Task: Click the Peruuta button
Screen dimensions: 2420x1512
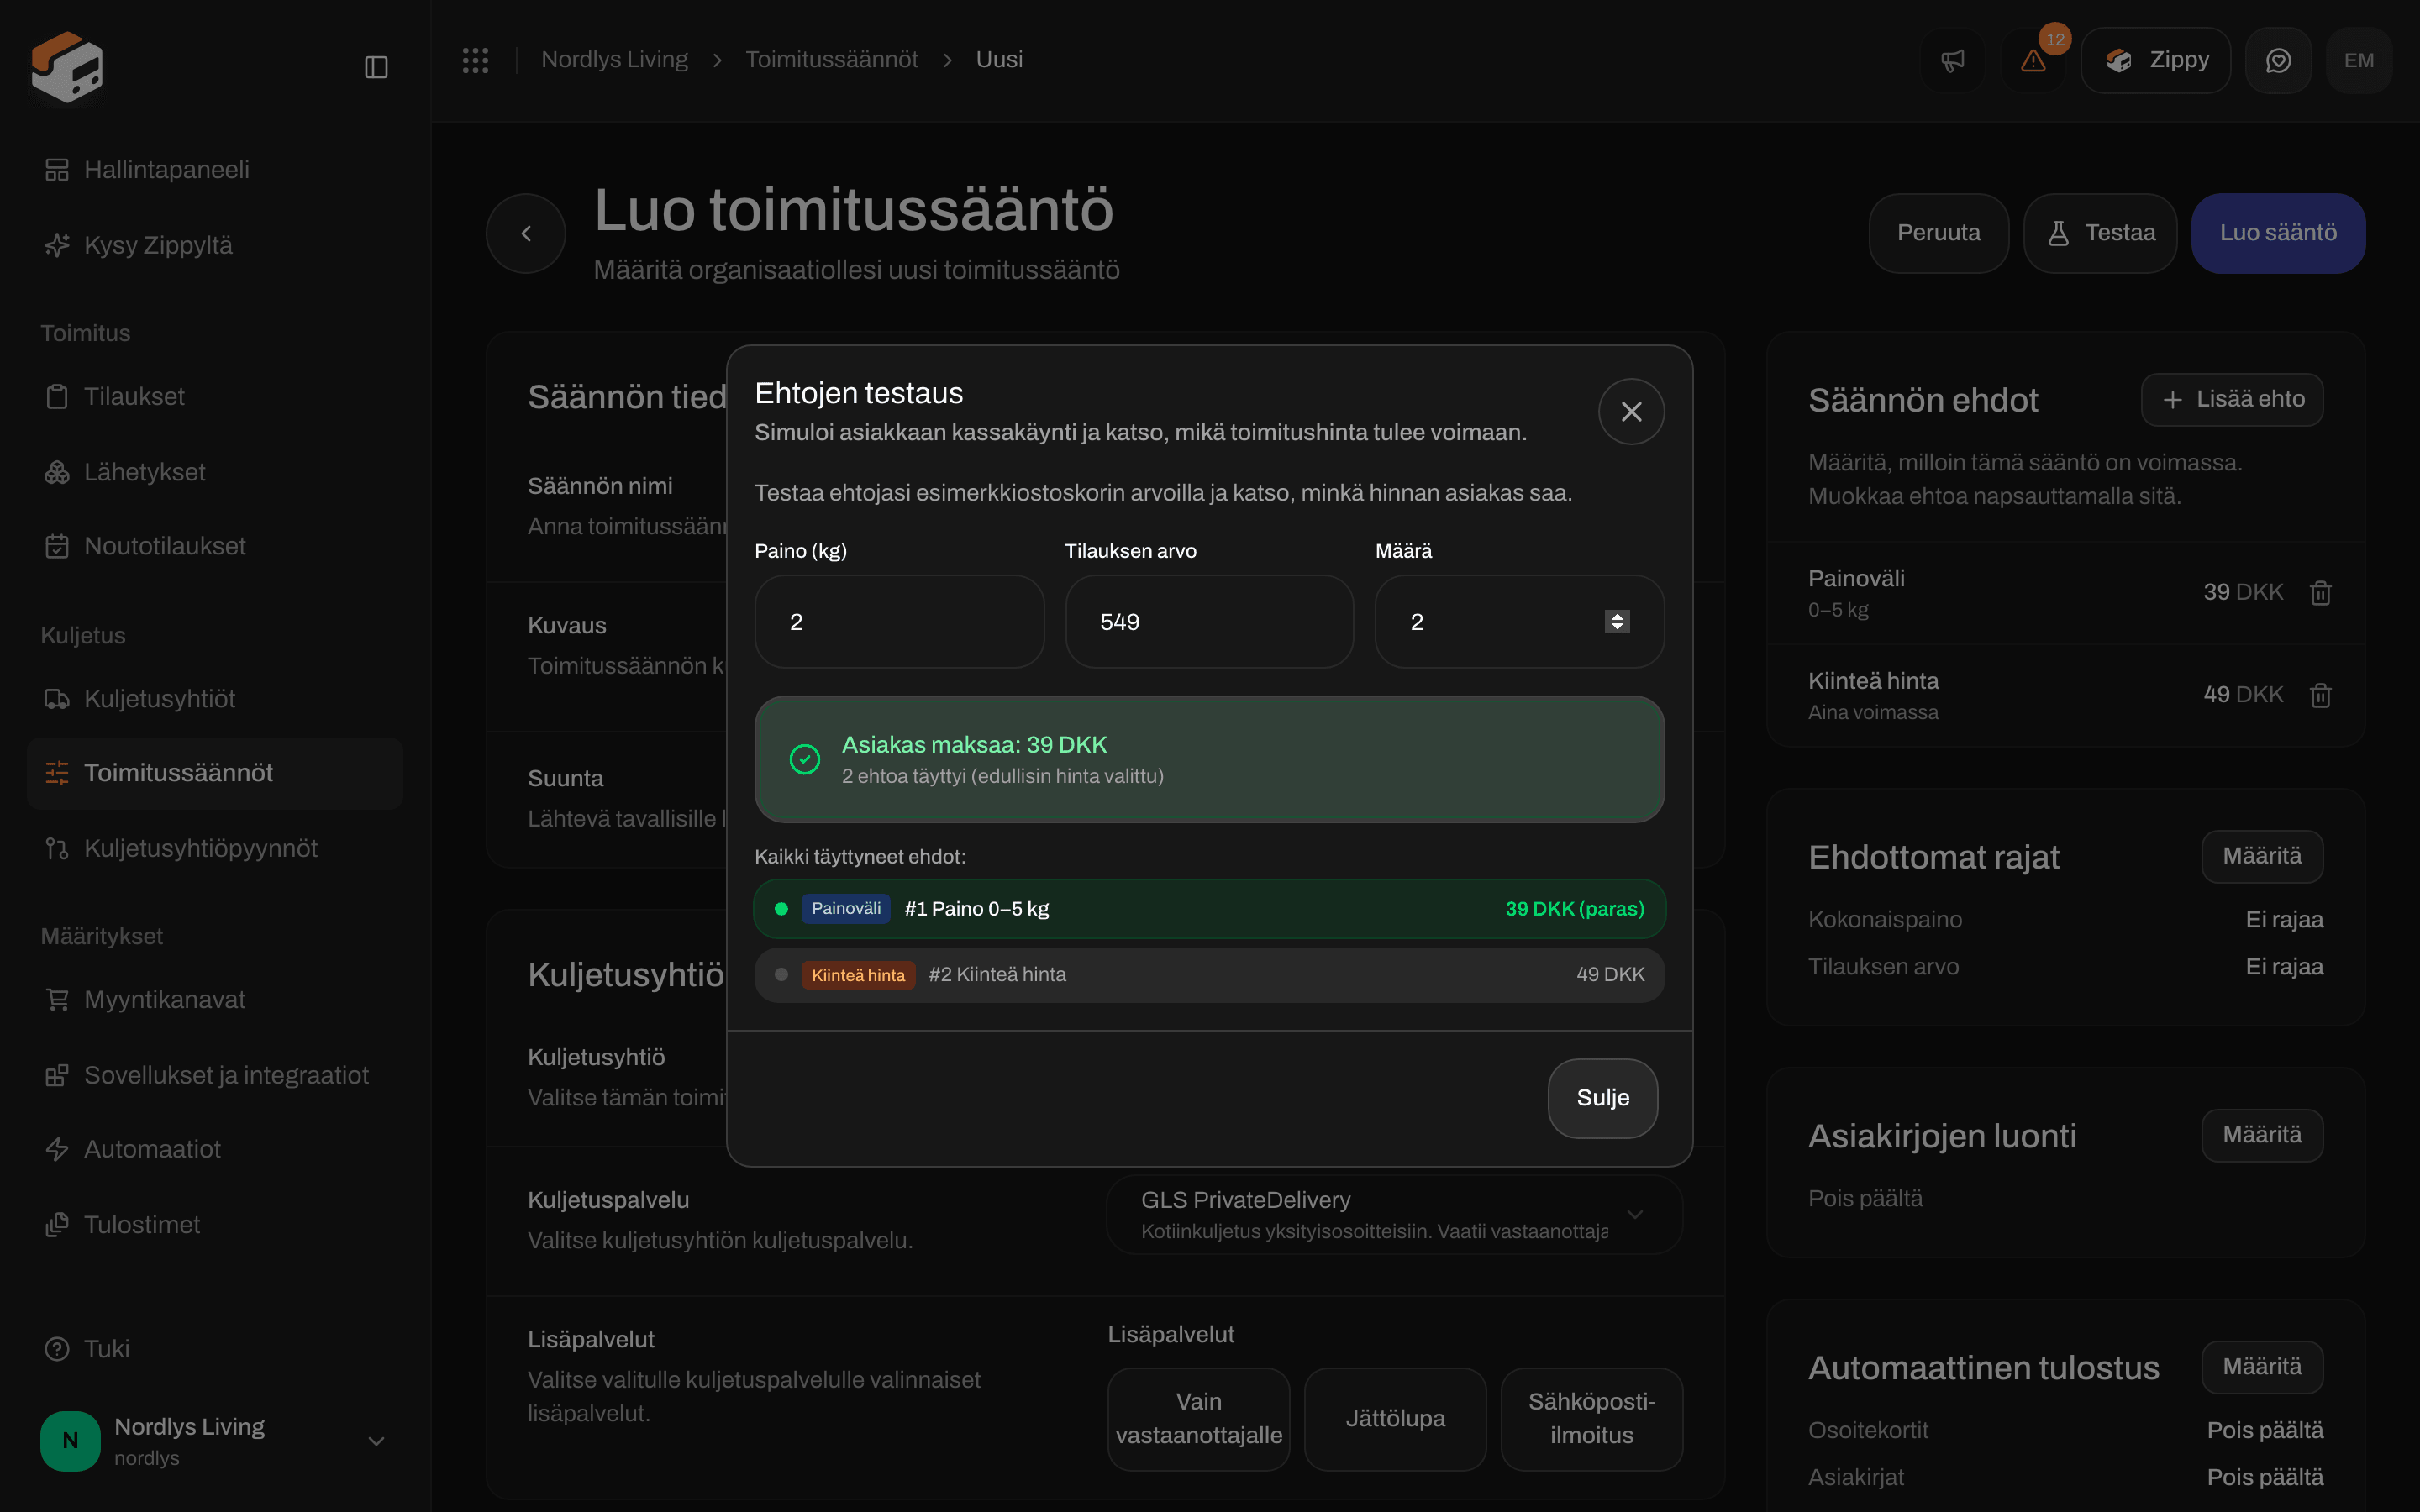Action: (x=1939, y=233)
